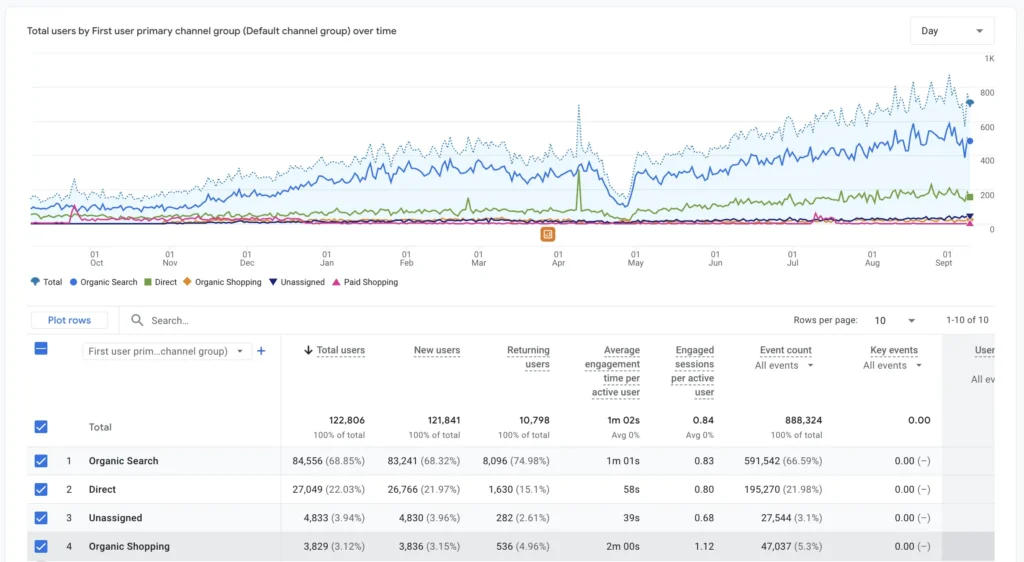Click the search magnifier icon
This screenshot has height=562, width=1024.
[x=137, y=320]
